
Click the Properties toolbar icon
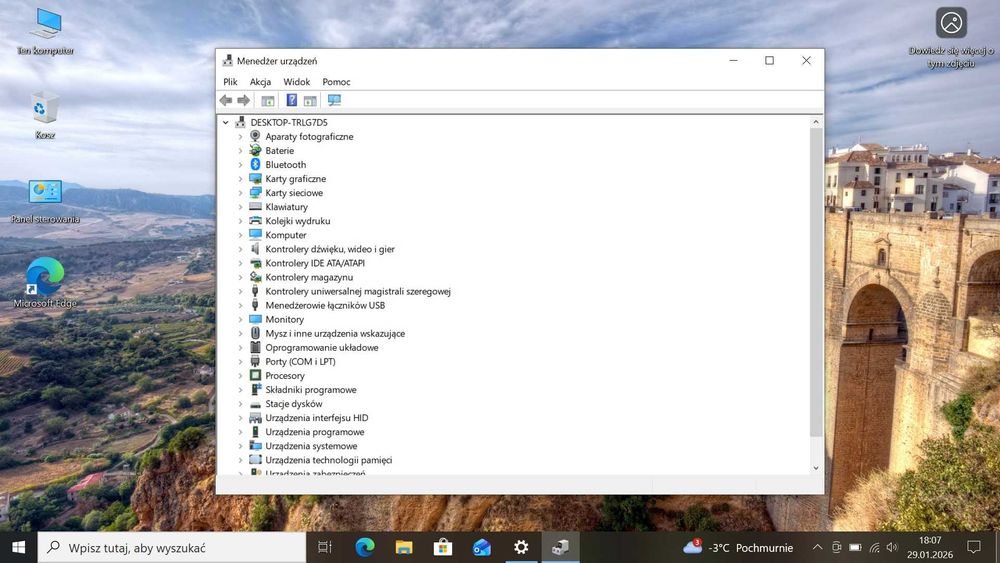[268, 100]
